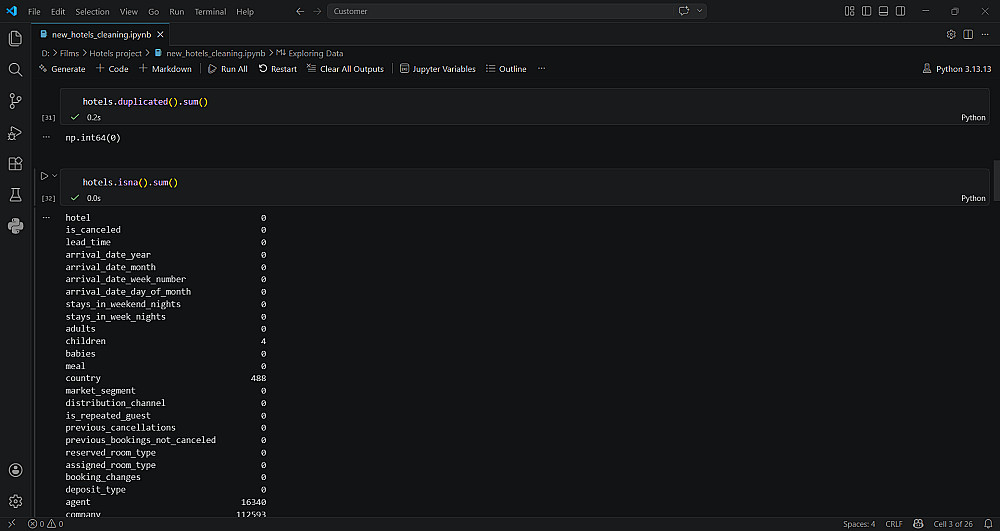Open the Terminal menu
The image size is (1000, 531).
[x=210, y=11]
